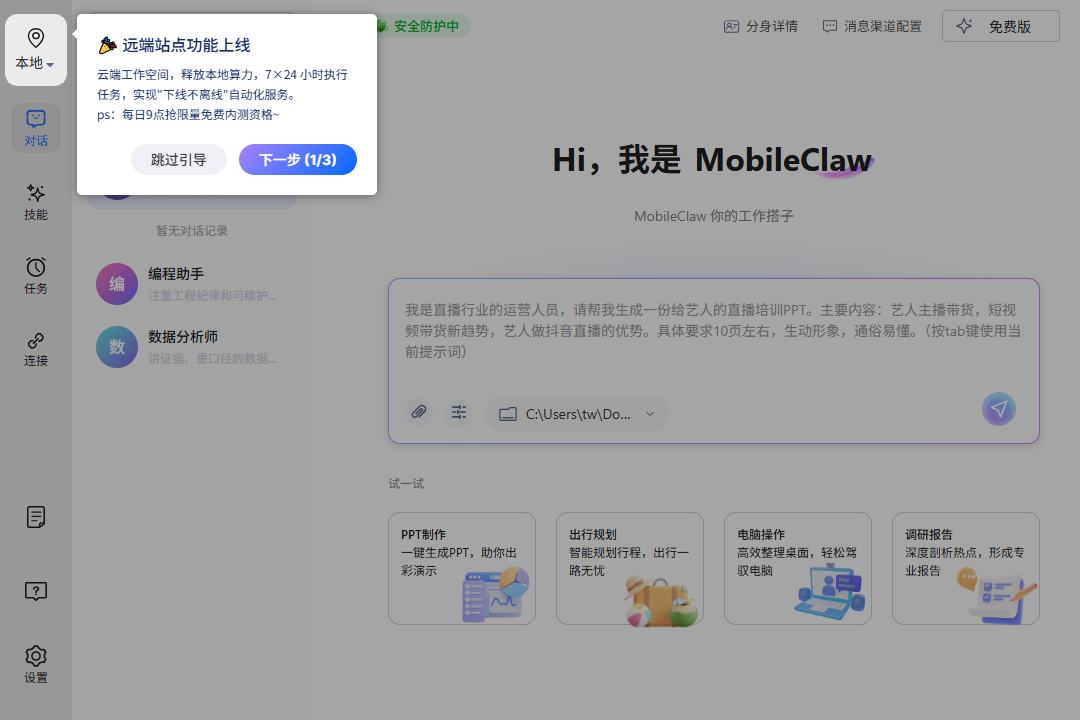Open the 技能 skills section
Image resolution: width=1080 pixels, height=720 pixels.
[x=36, y=202]
